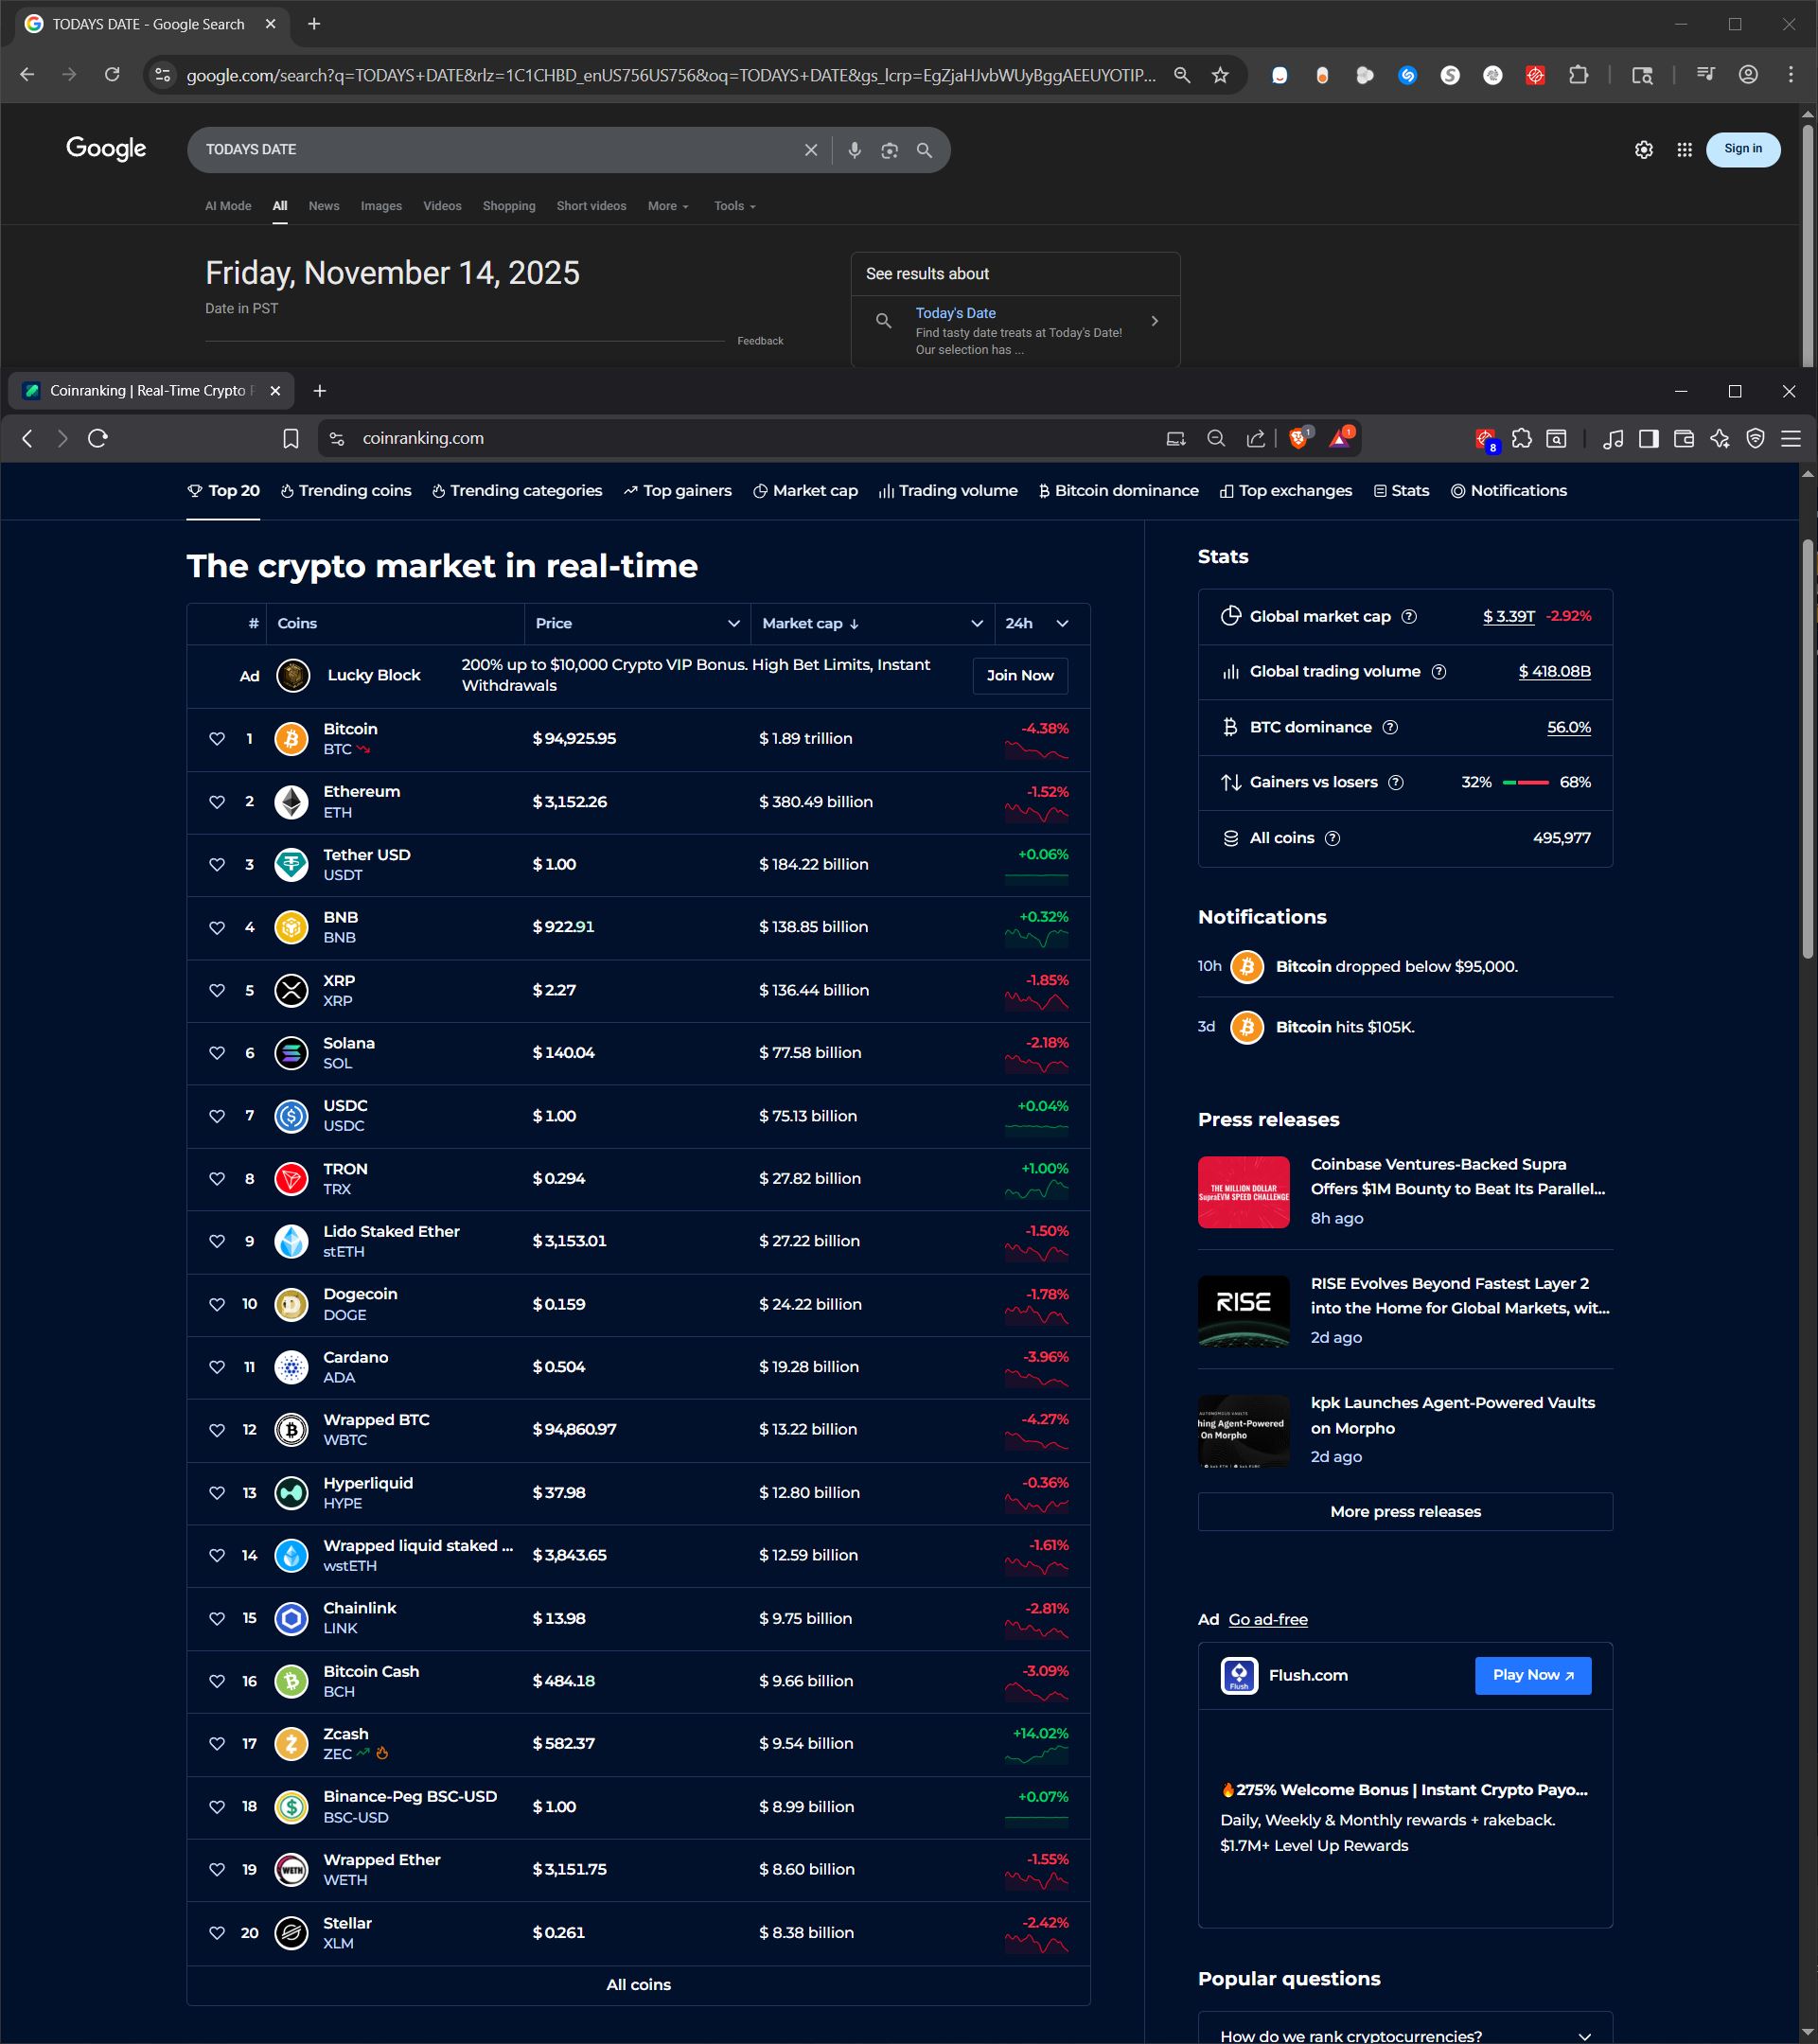Open the Brave Rewards triangle icon
Image resolution: width=1818 pixels, height=2044 pixels.
[x=1339, y=438]
